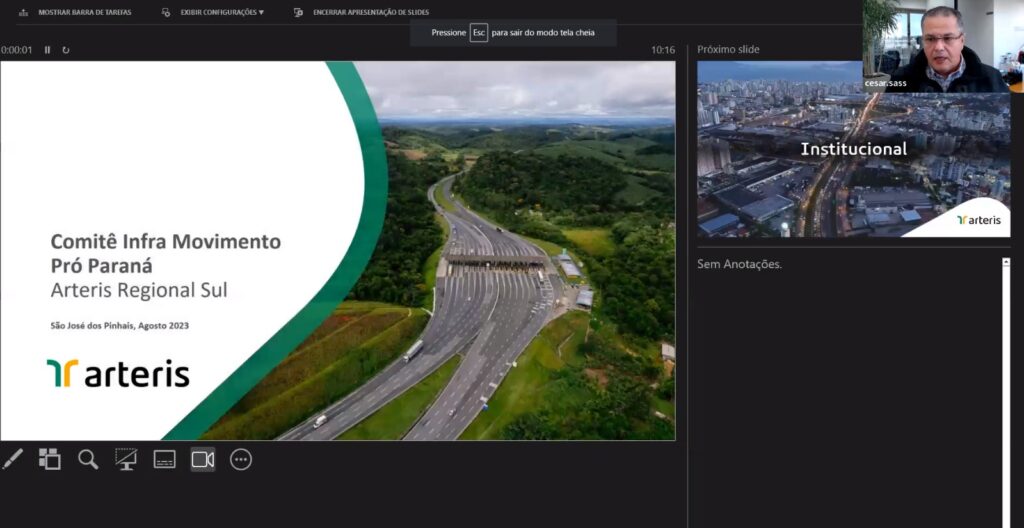Click Encerrar Apresentação de Slides
This screenshot has width=1024, height=528.
(371, 12)
